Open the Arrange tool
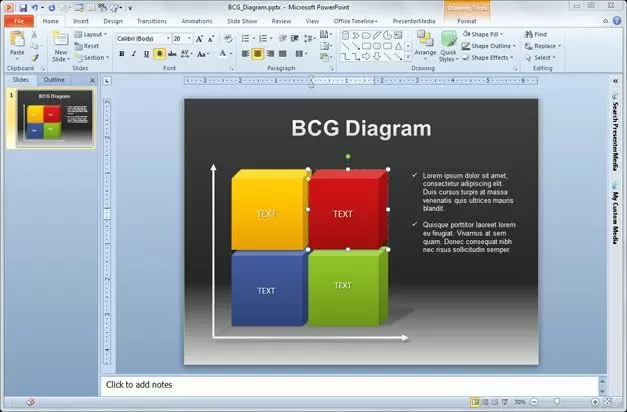 tap(425, 43)
